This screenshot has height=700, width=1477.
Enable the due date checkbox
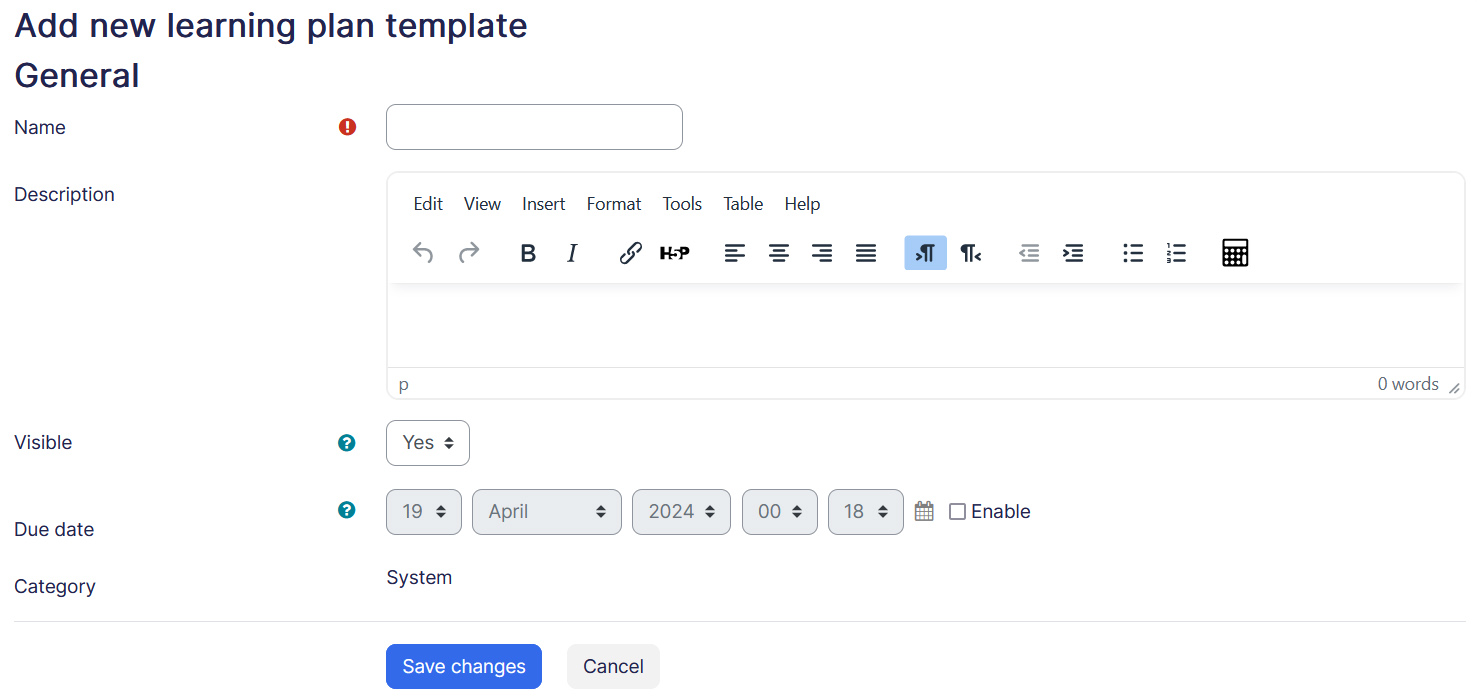click(957, 512)
